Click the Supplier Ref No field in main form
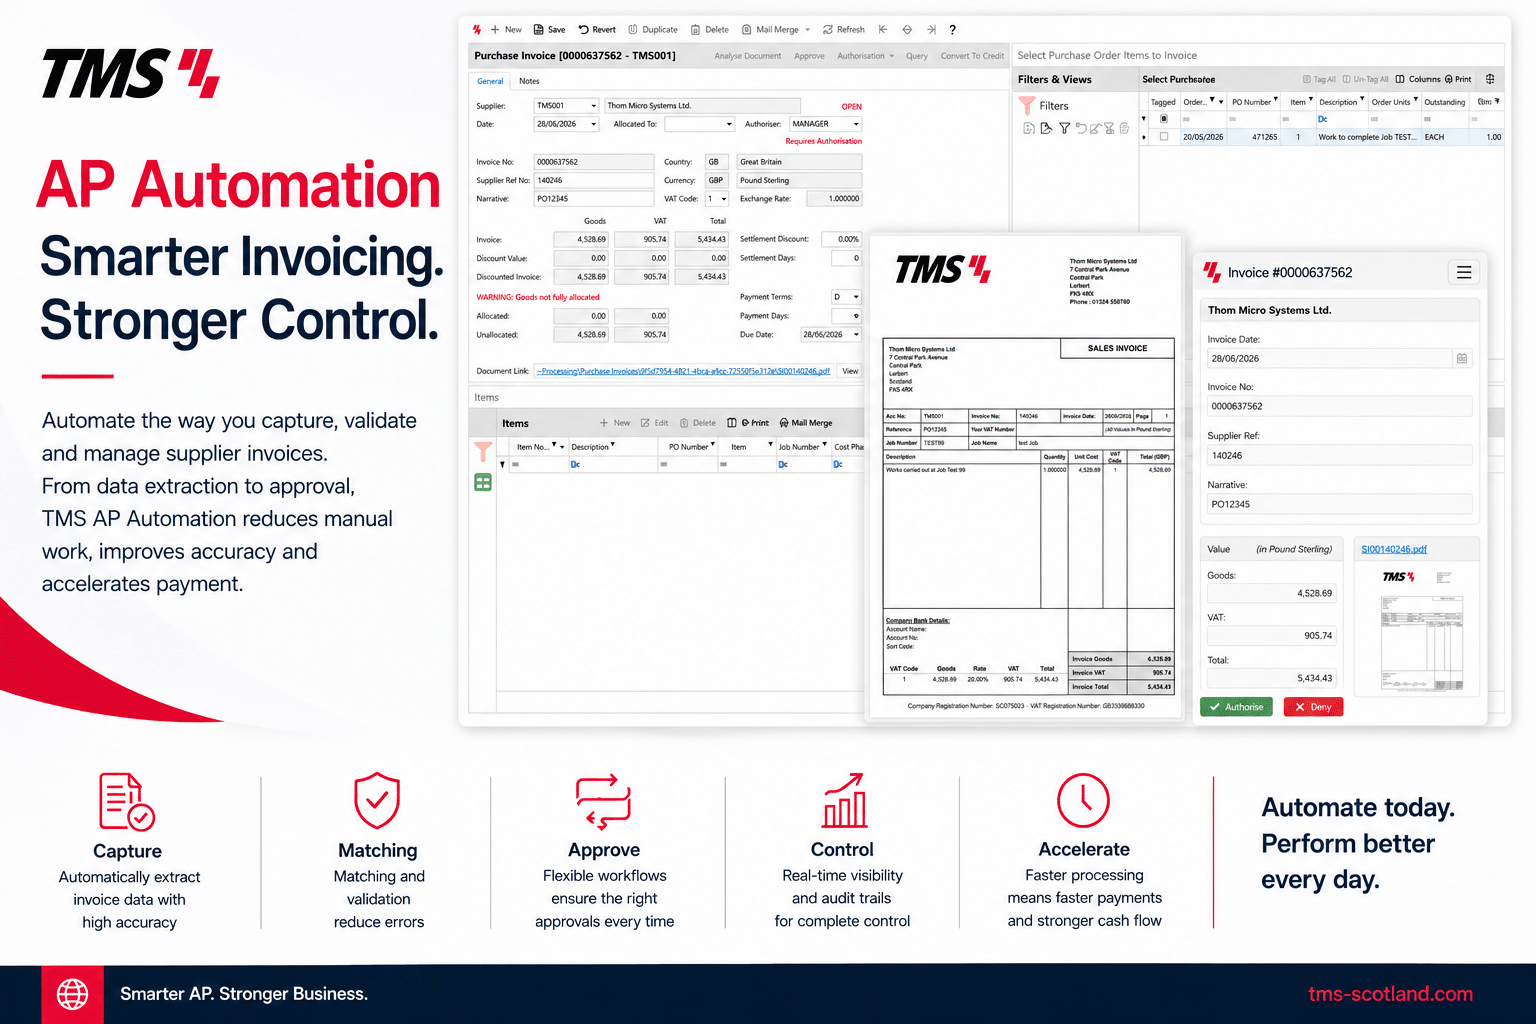 pyautogui.click(x=594, y=181)
